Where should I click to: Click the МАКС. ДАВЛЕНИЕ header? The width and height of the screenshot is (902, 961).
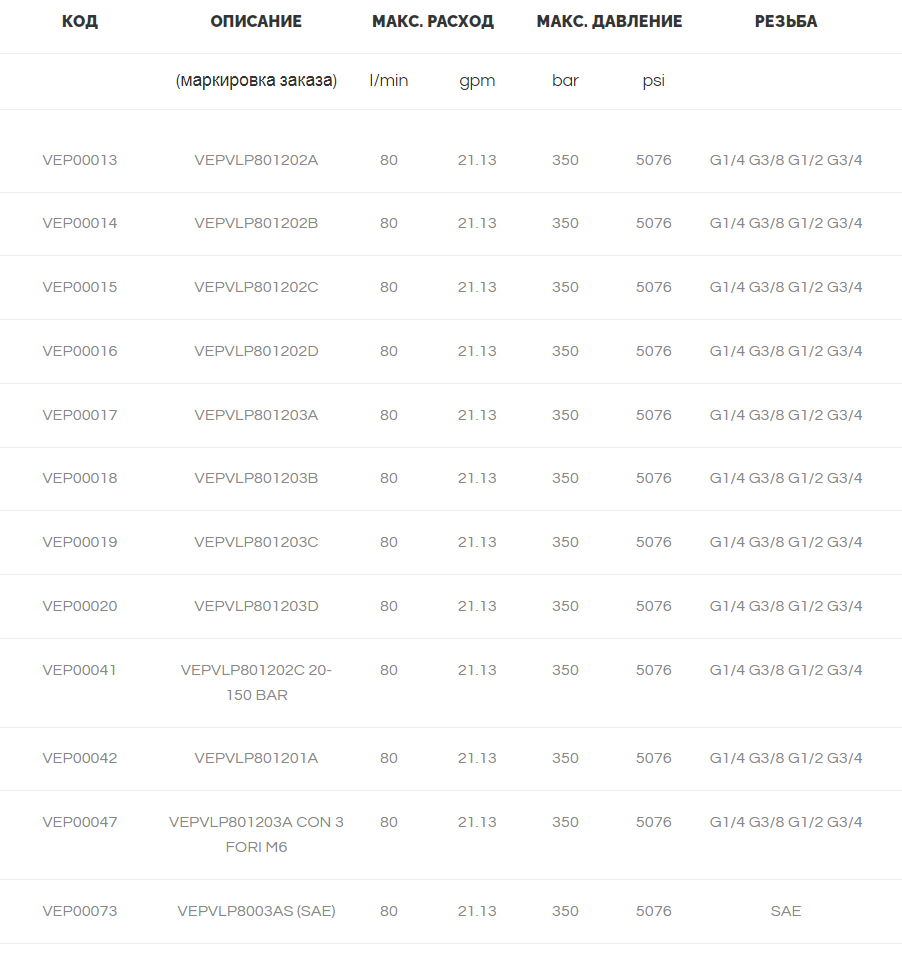[x=609, y=21]
